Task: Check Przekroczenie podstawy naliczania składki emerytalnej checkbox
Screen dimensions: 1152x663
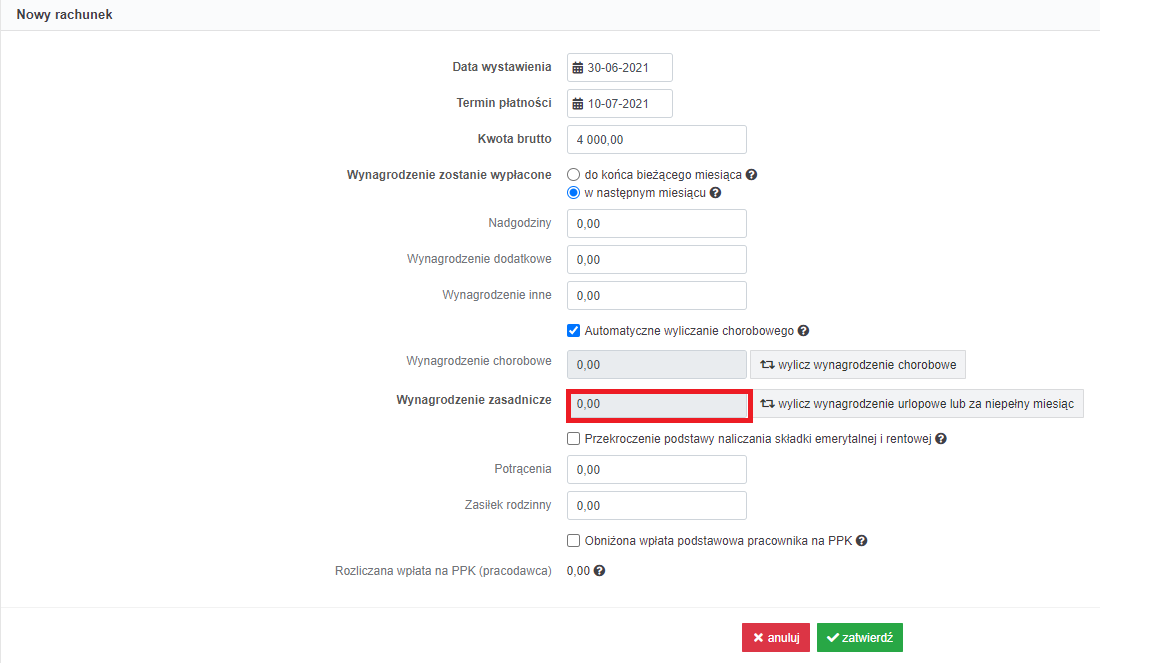Action: coord(573,439)
